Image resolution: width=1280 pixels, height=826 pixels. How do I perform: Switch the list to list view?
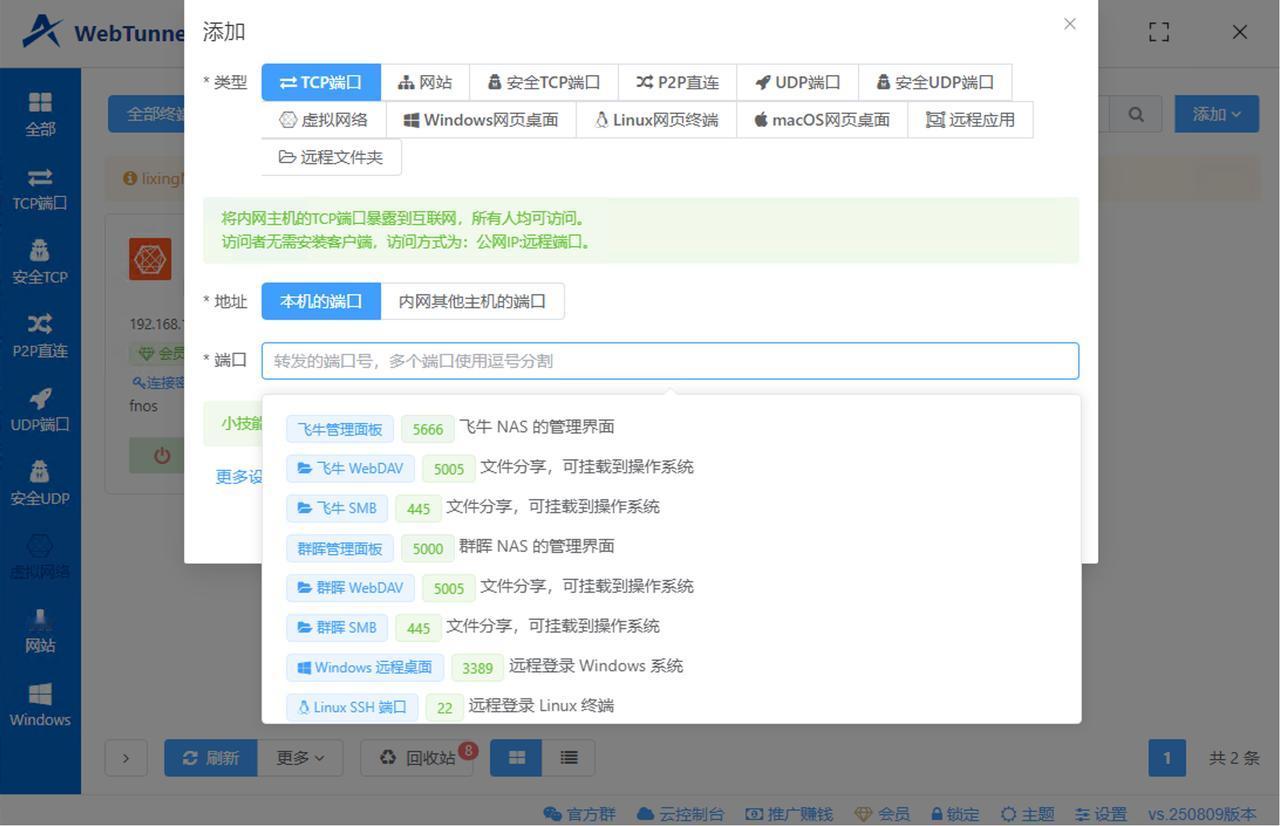pos(569,758)
